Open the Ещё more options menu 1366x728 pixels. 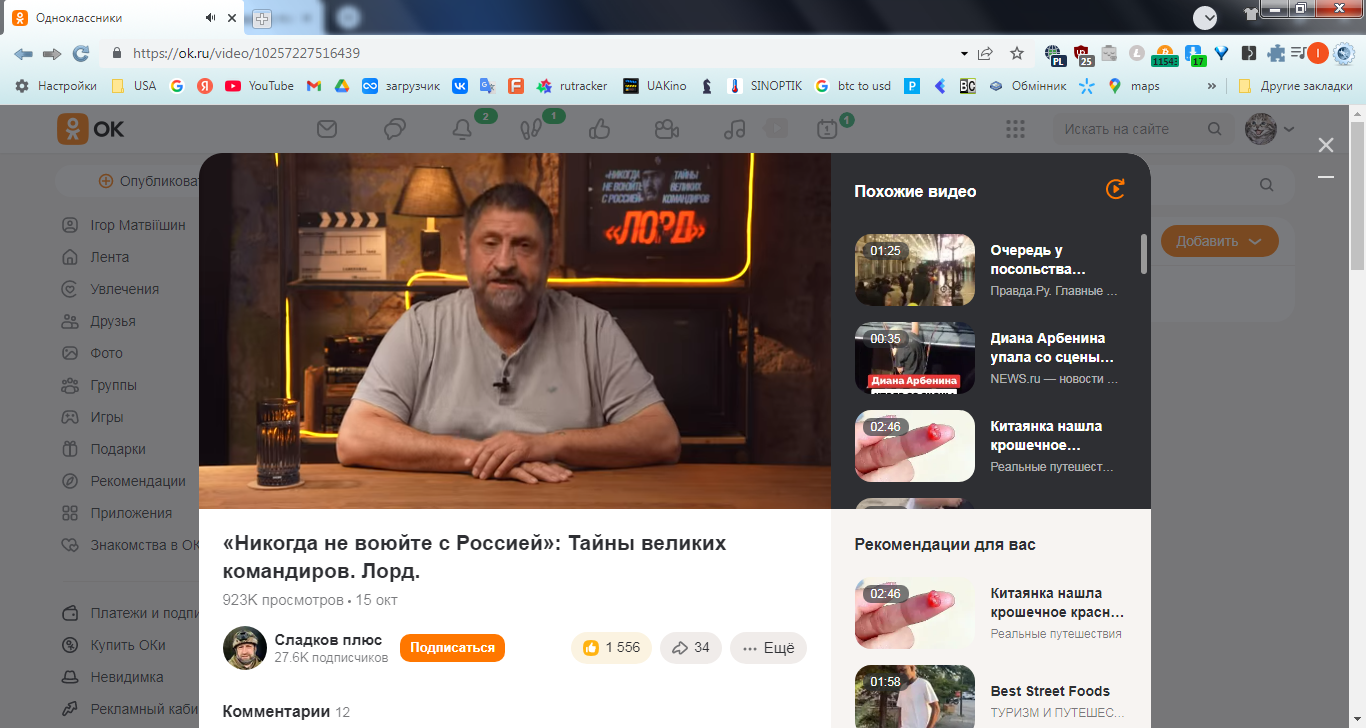tap(768, 648)
